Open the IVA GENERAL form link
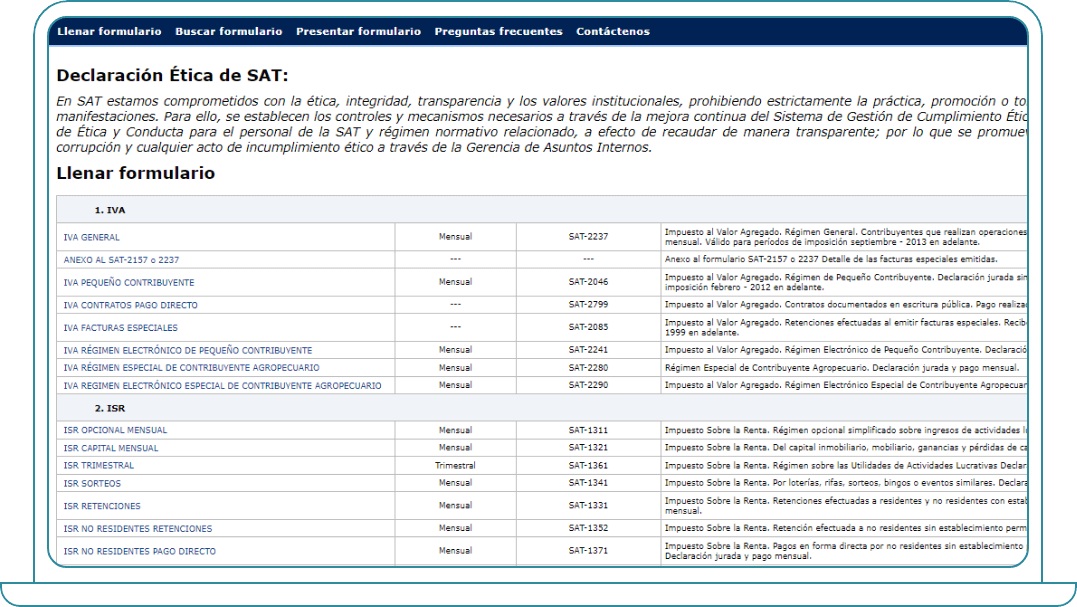1077x607 pixels. (91, 237)
